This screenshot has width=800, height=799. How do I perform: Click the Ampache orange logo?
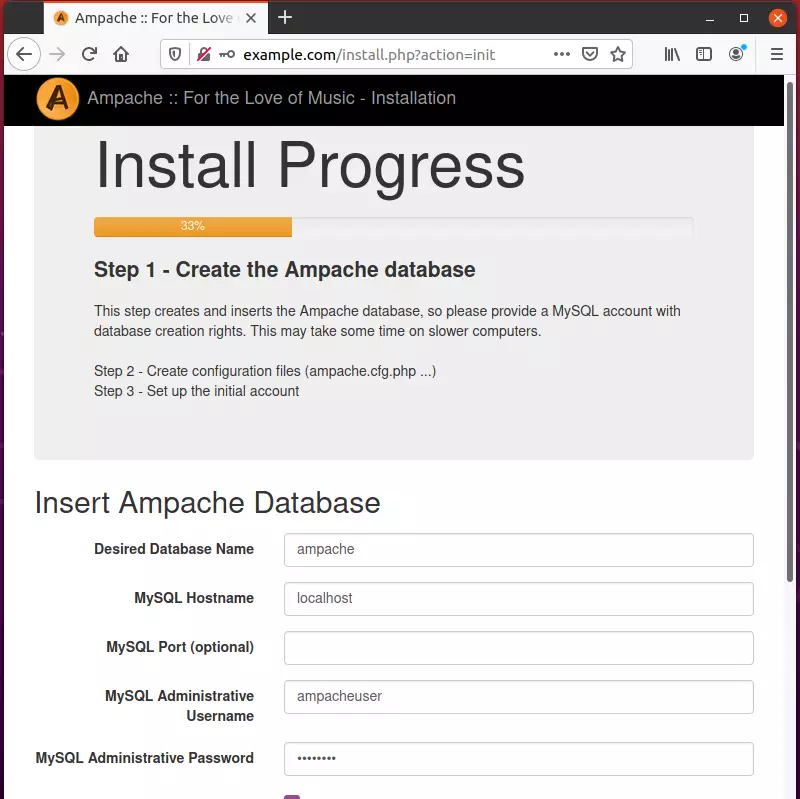(58, 98)
